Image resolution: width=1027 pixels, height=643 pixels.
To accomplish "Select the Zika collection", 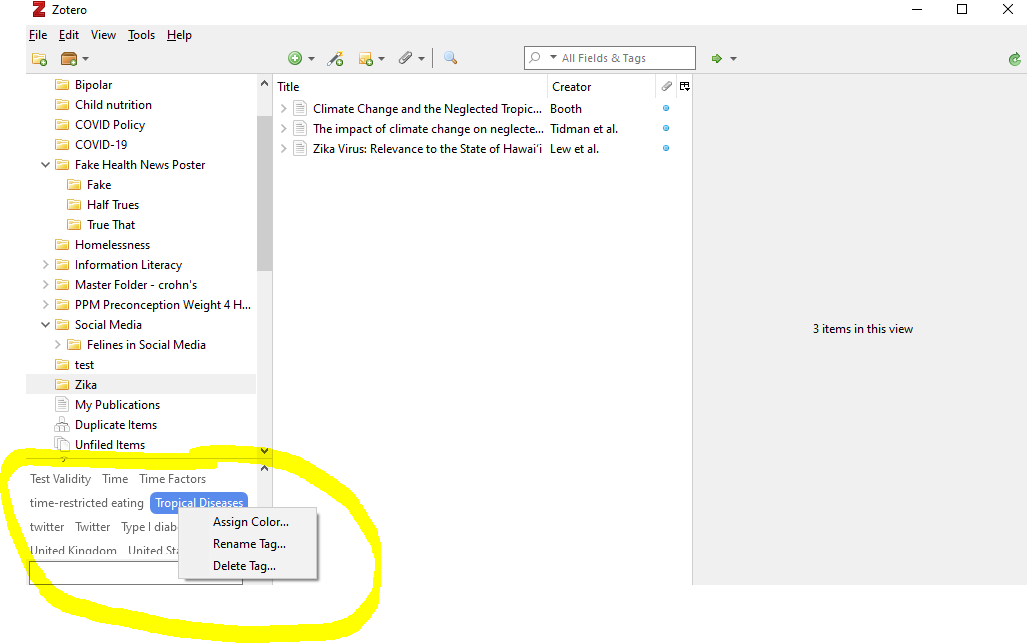I will click(x=86, y=384).
